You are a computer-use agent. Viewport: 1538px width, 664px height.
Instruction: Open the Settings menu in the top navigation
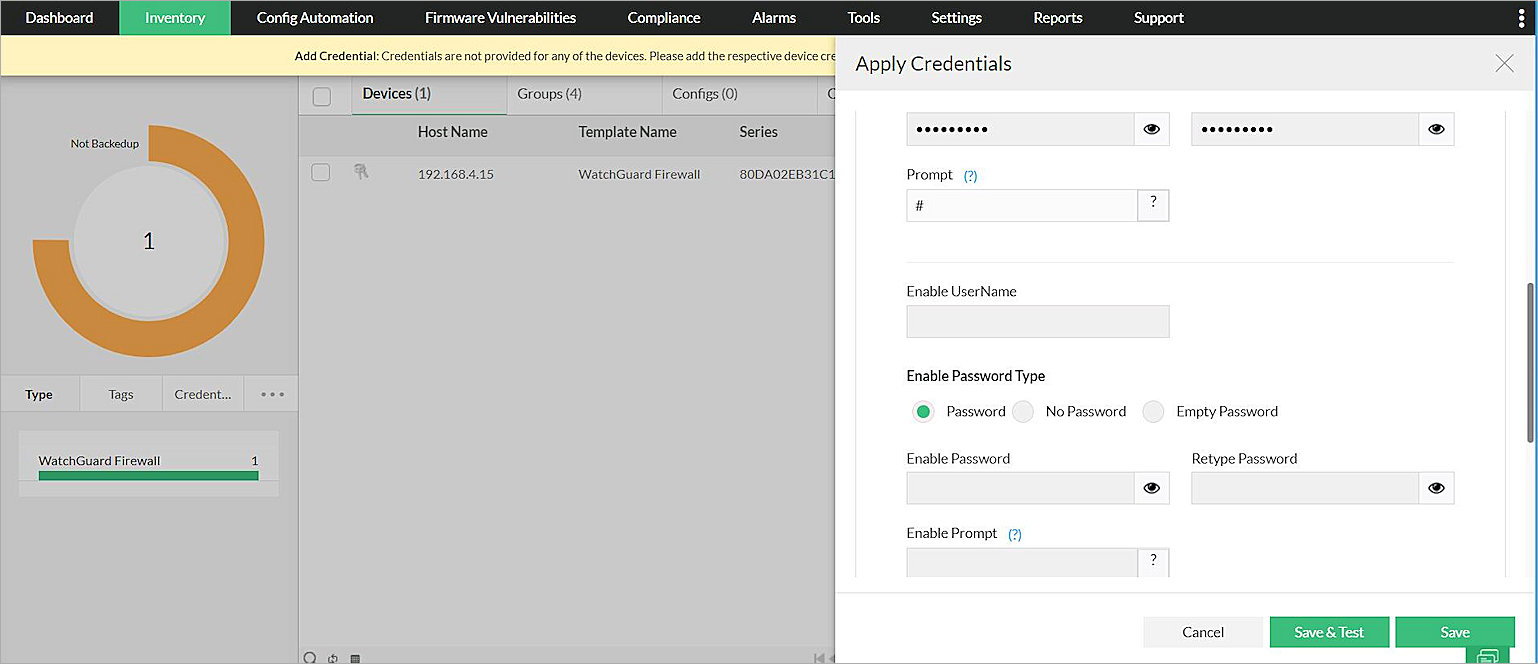(956, 17)
